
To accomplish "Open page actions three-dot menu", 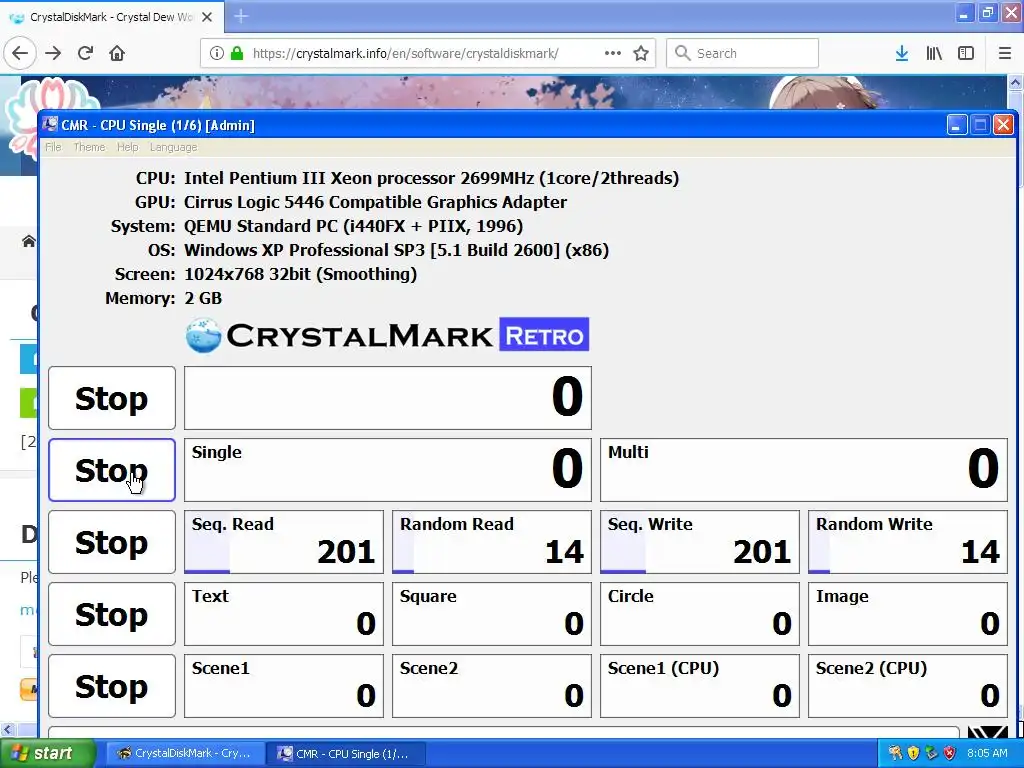I will [613, 53].
